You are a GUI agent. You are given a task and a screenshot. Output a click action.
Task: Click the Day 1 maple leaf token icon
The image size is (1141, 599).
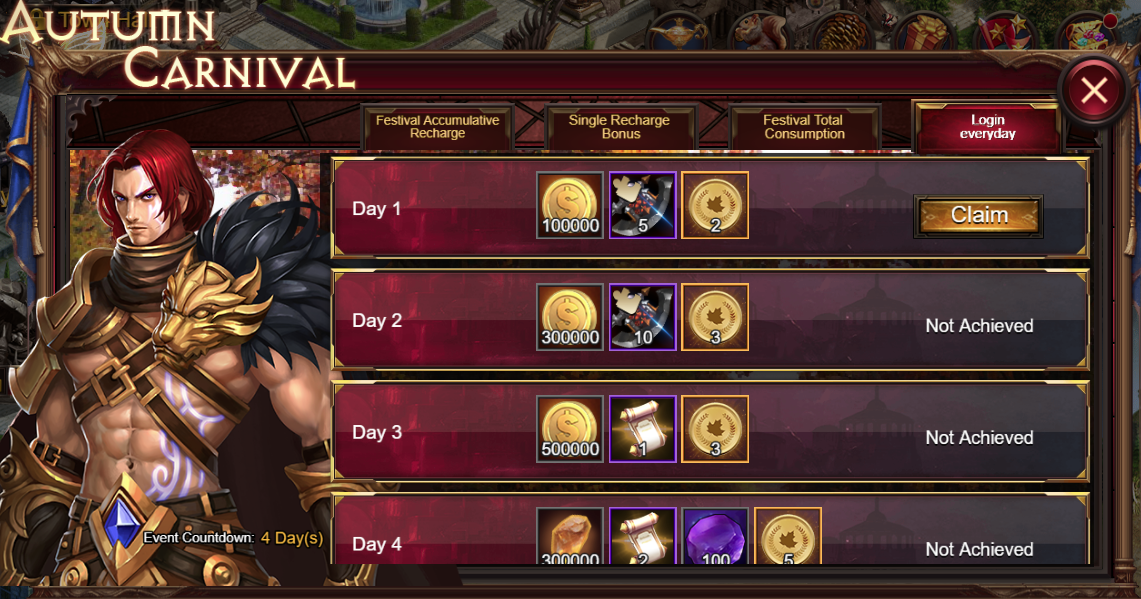click(x=715, y=205)
